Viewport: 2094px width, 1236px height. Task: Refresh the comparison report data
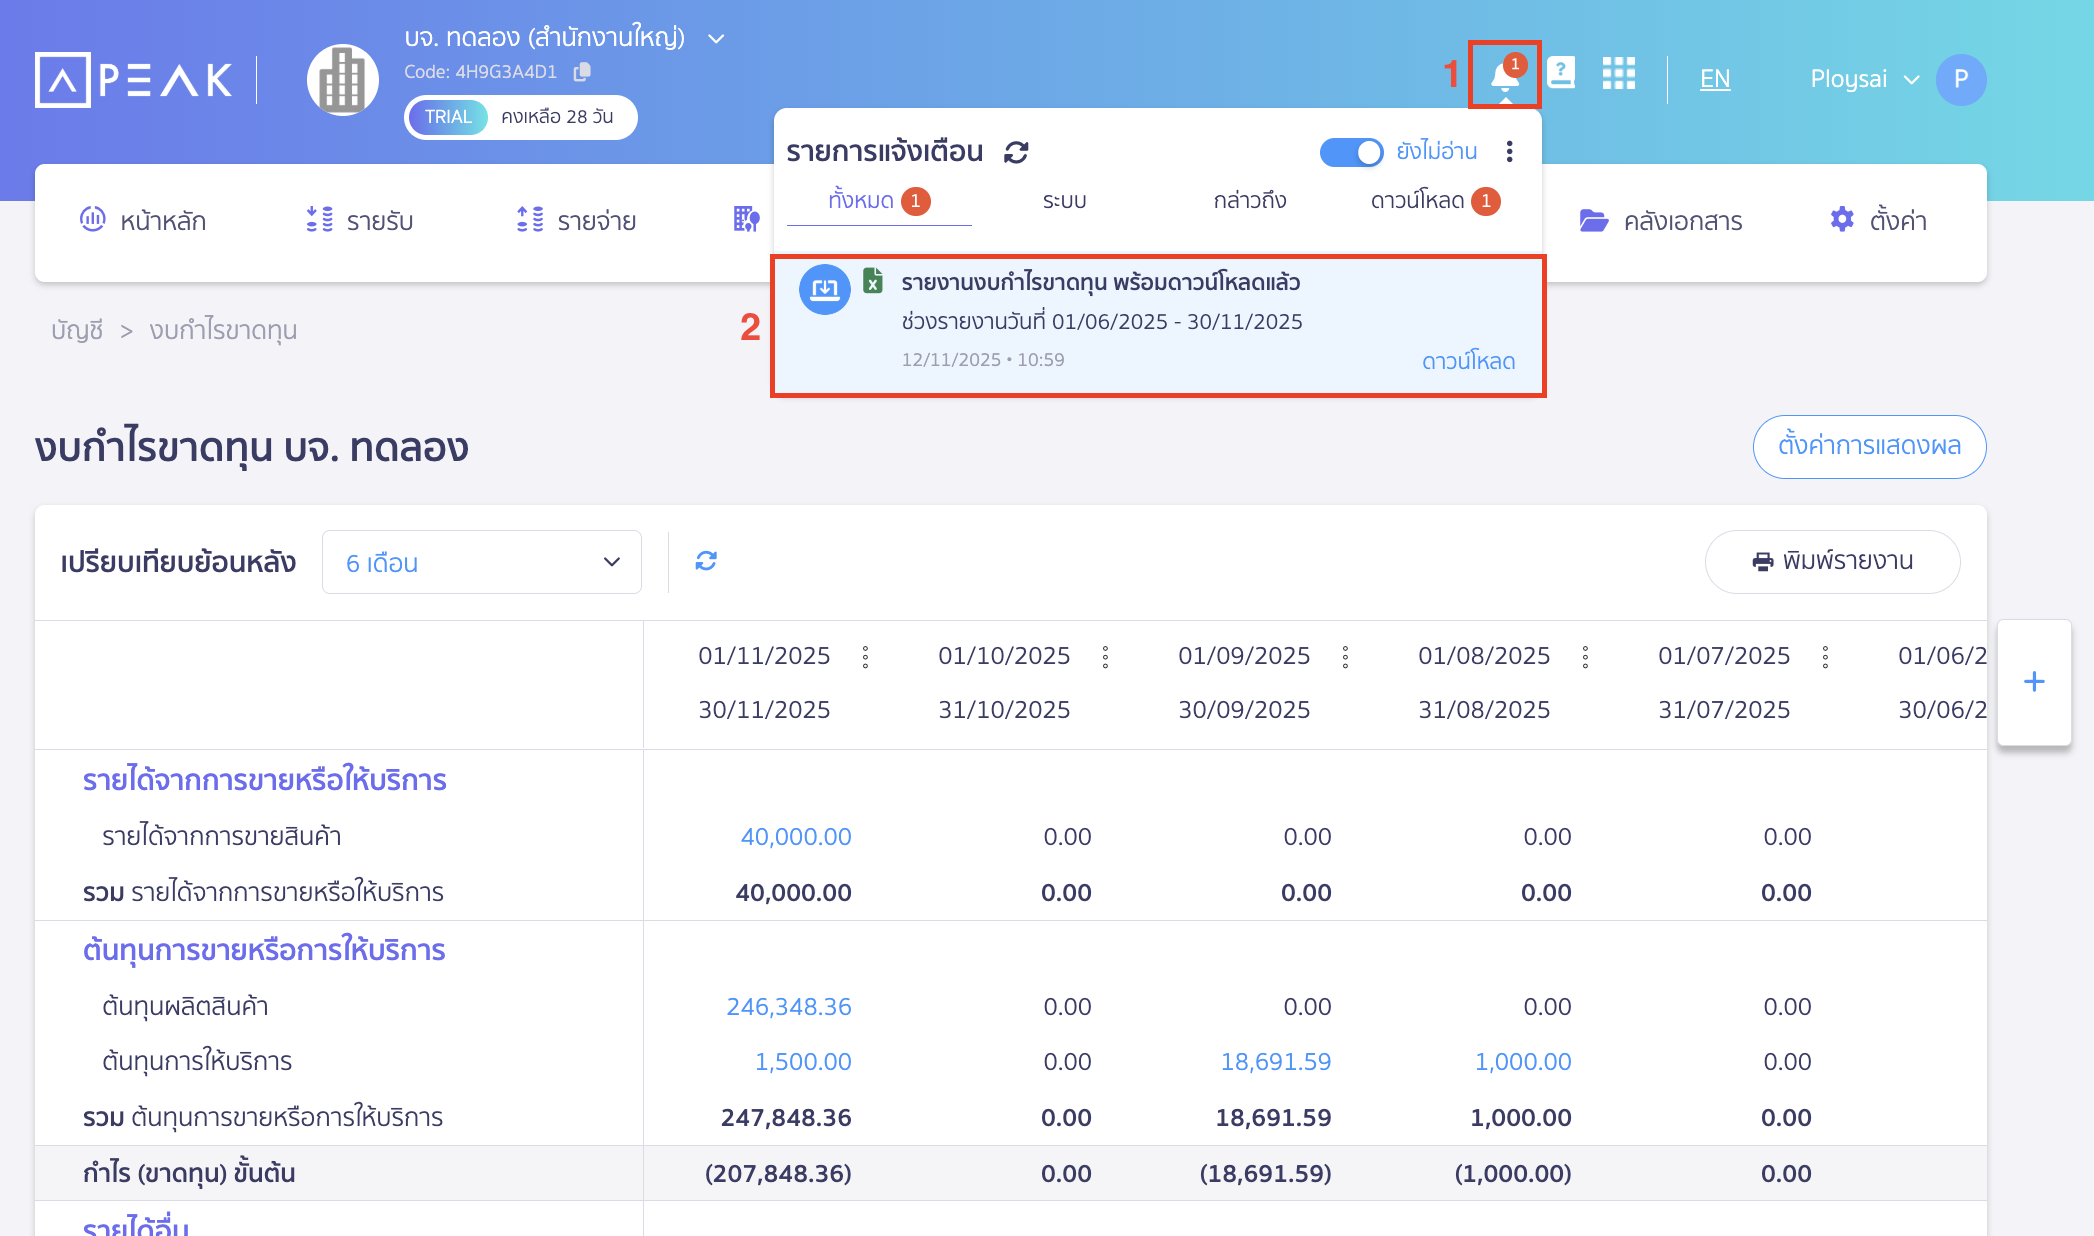tap(706, 561)
